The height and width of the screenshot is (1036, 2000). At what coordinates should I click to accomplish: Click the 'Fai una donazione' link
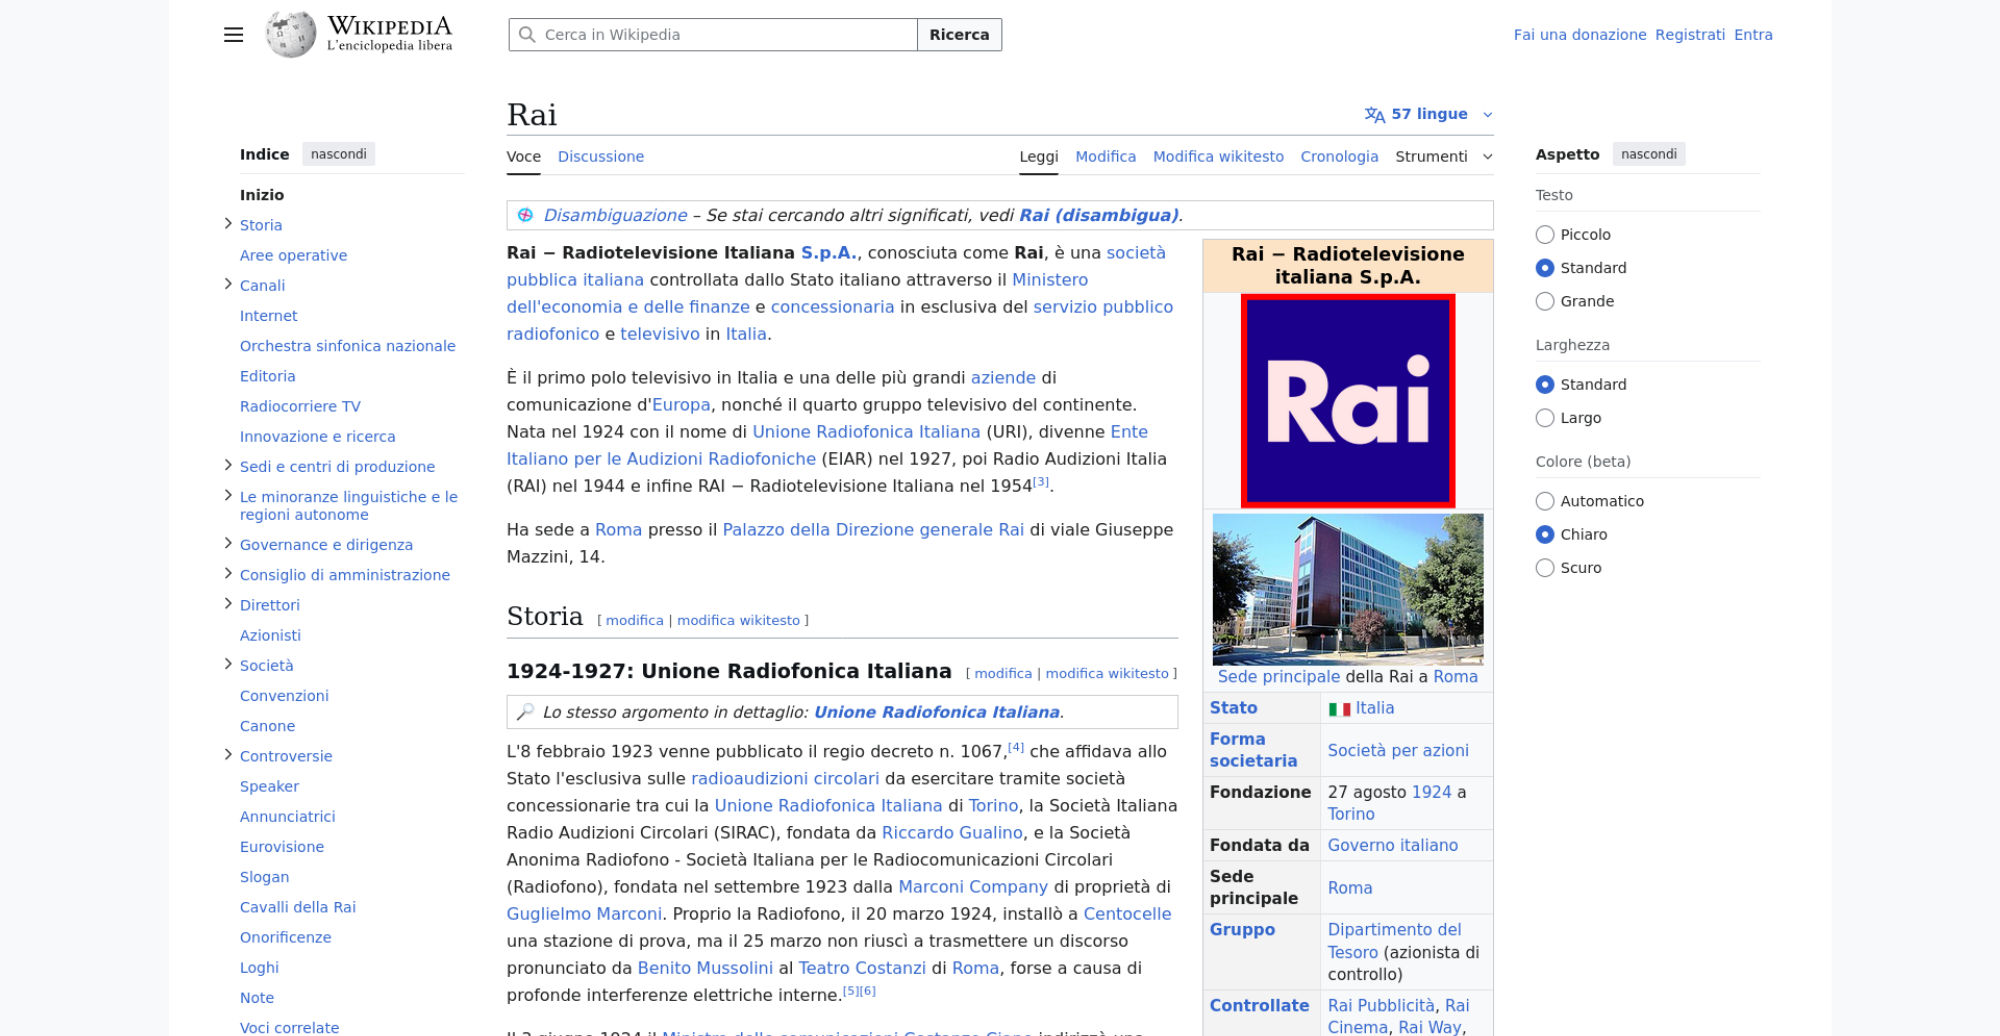coord(1579,35)
